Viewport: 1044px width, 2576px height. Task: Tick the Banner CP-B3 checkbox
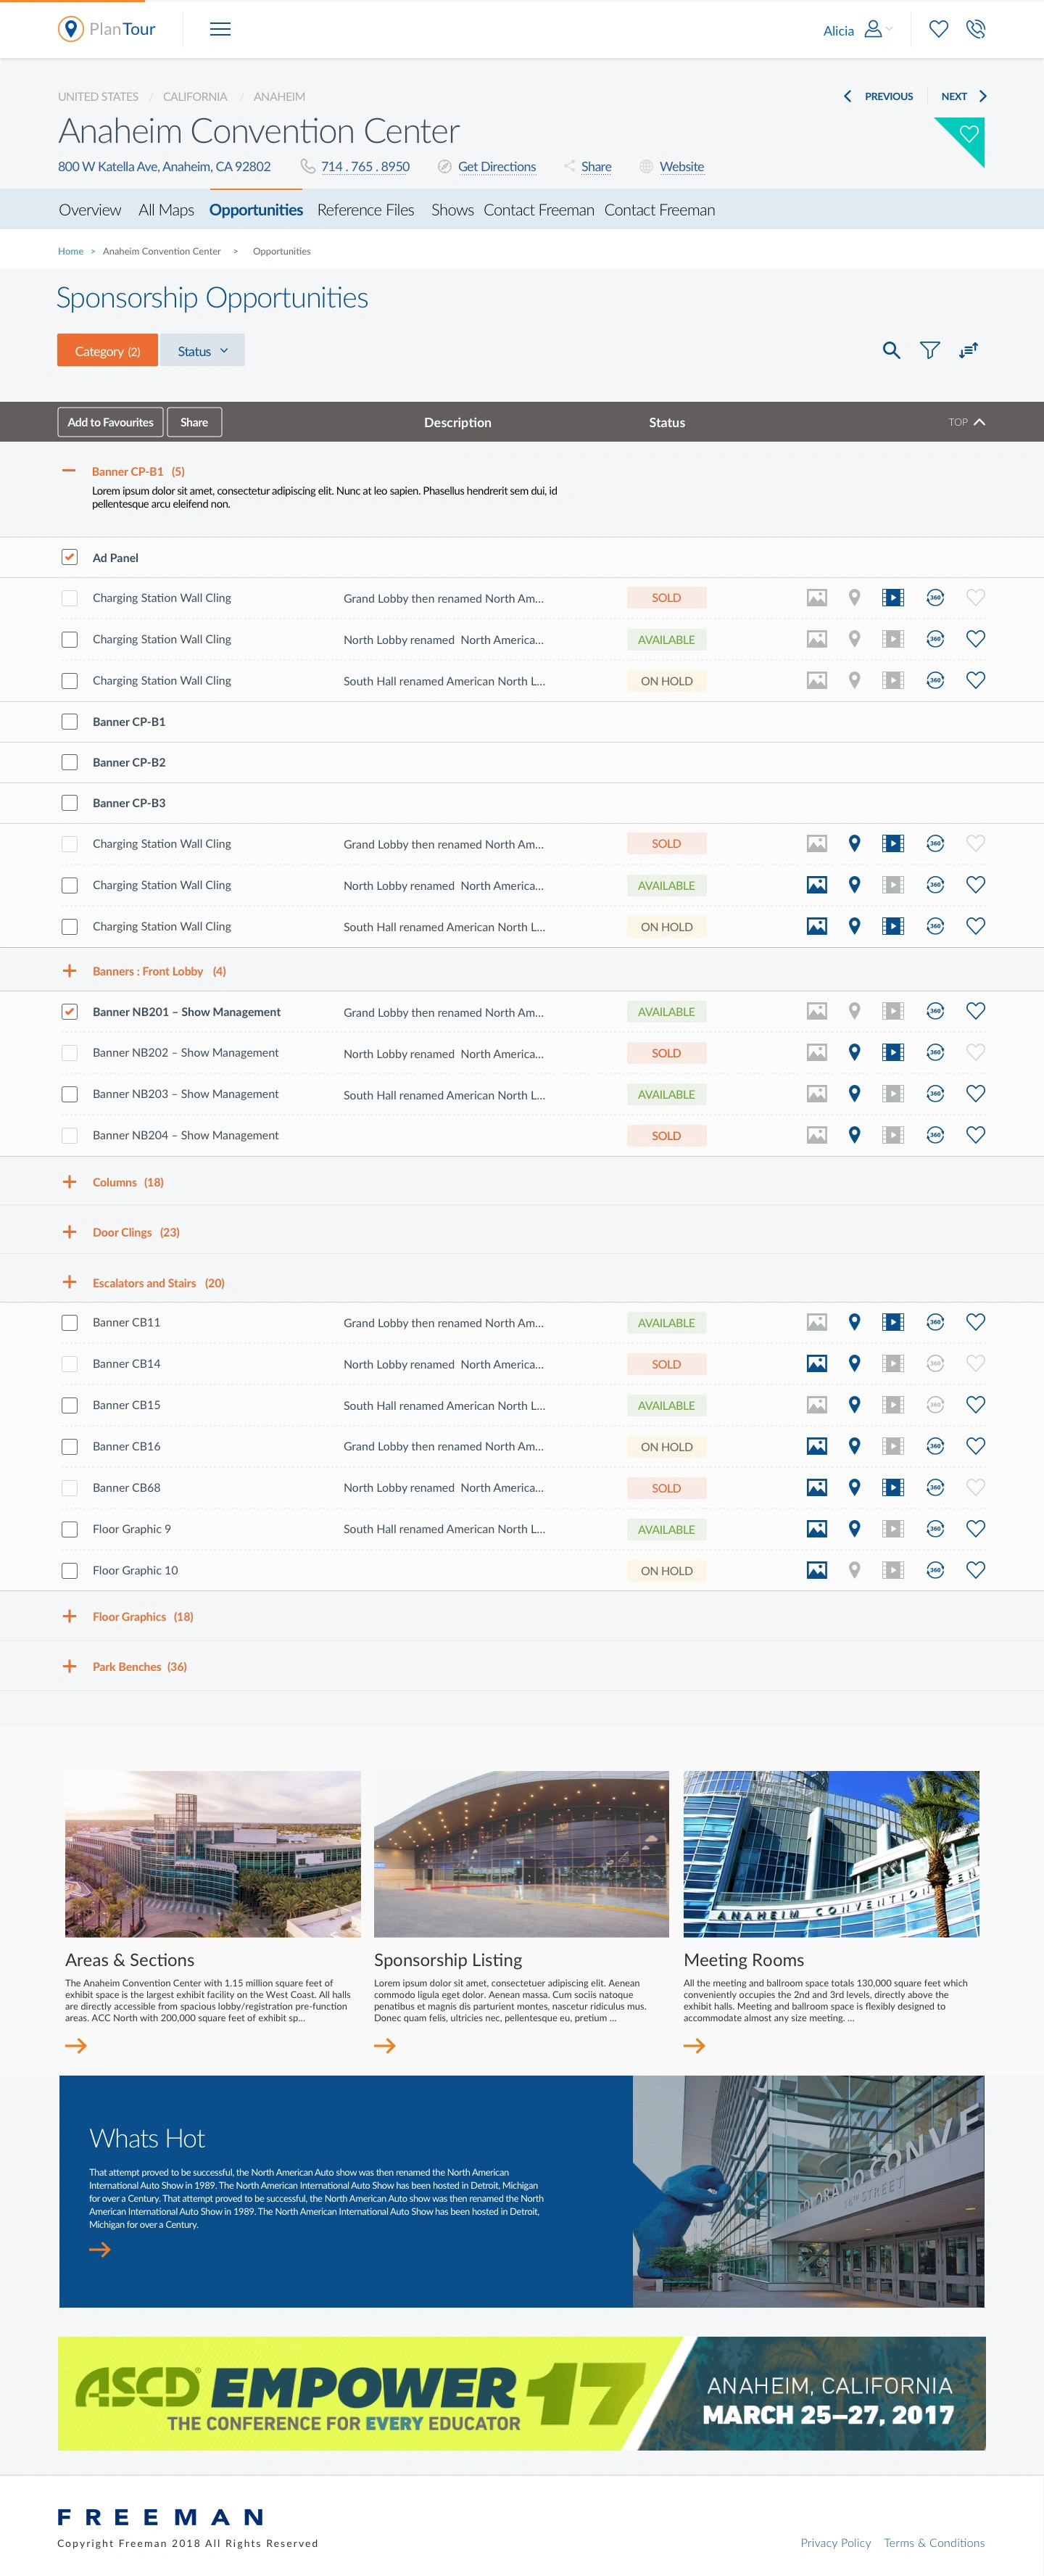69,802
